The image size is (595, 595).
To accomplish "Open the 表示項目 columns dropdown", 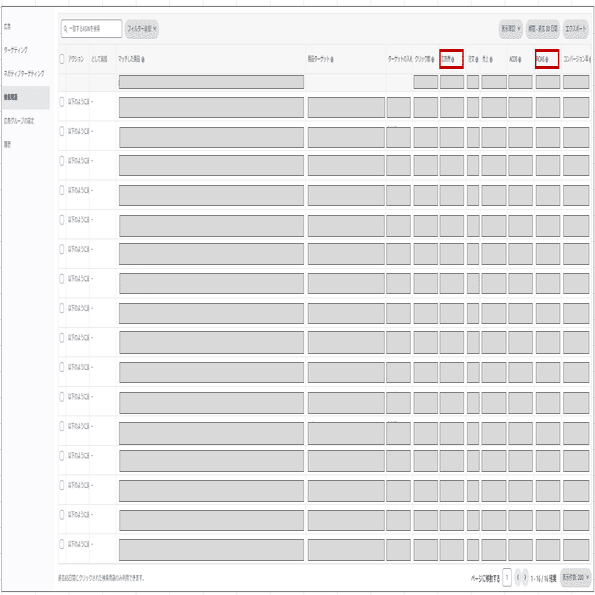I will point(511,29).
